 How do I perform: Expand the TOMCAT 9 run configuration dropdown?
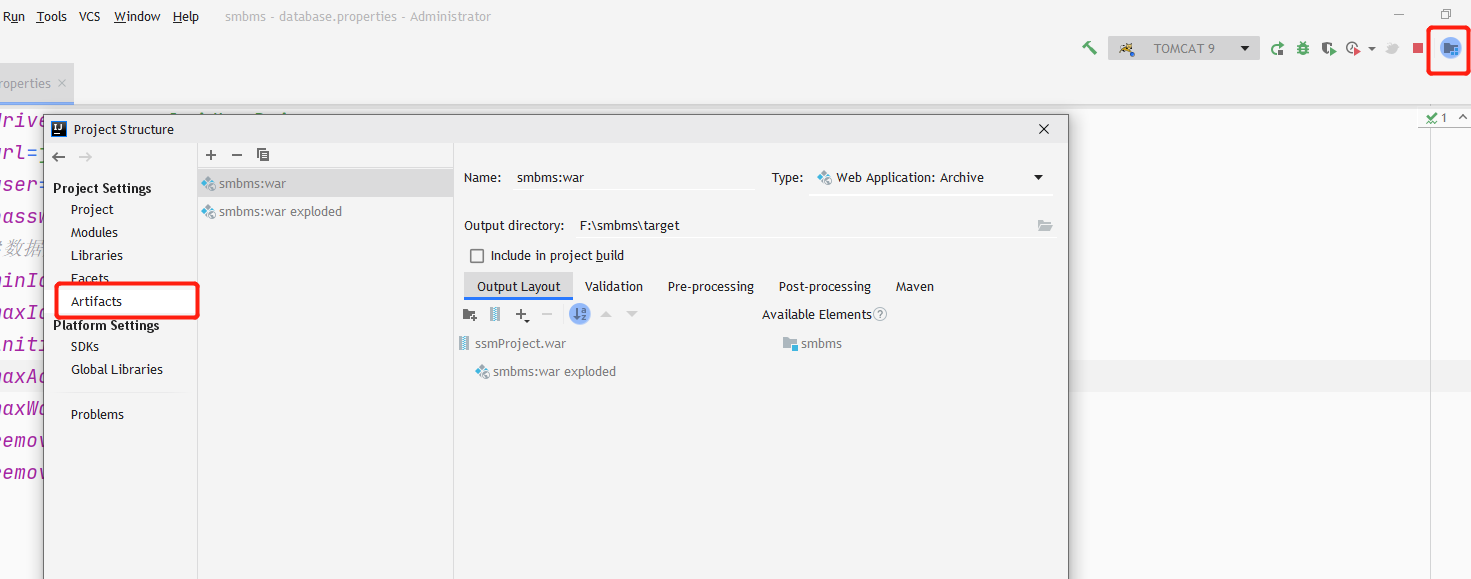[1245, 48]
